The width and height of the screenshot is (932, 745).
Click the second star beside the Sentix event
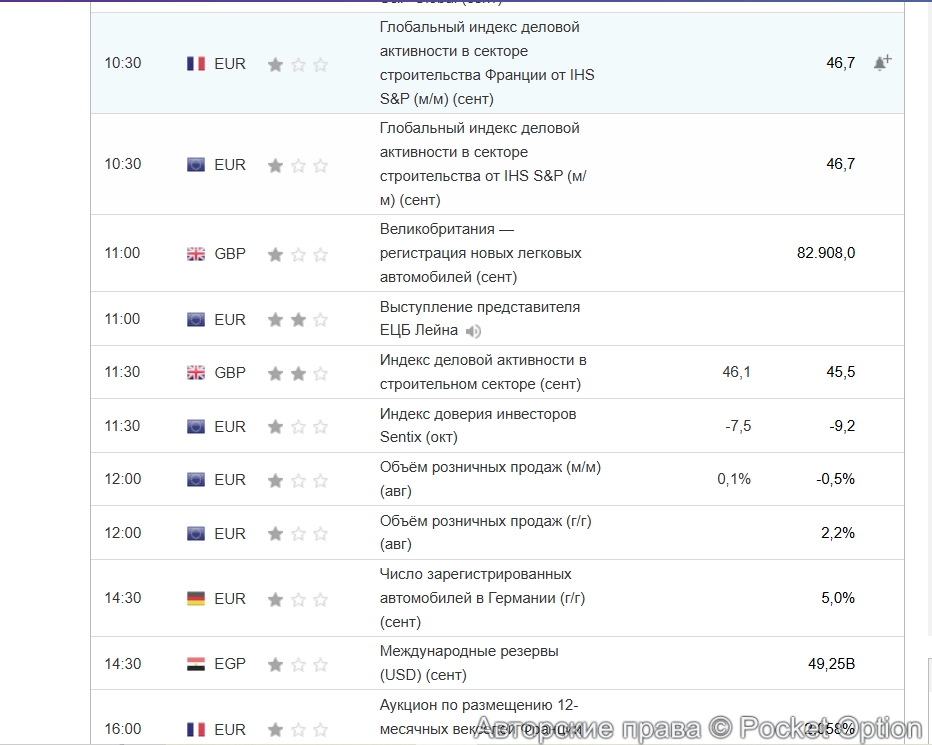point(297,424)
